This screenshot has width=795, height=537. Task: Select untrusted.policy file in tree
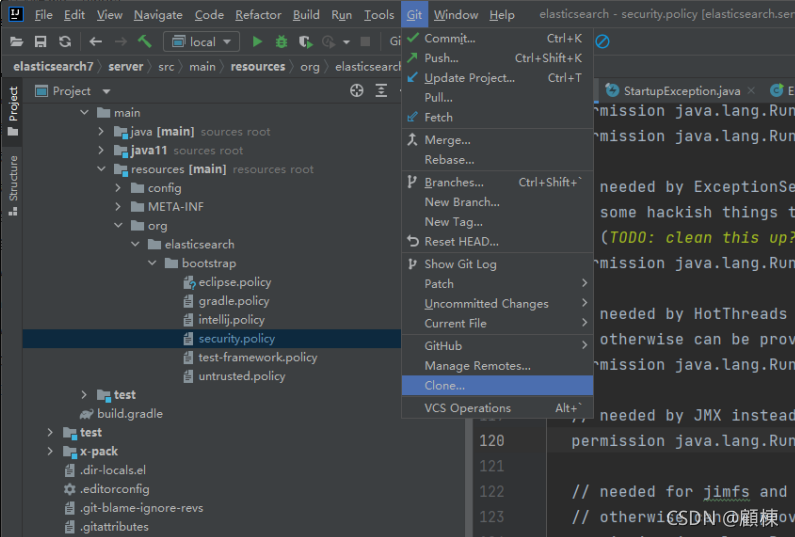coord(242,376)
